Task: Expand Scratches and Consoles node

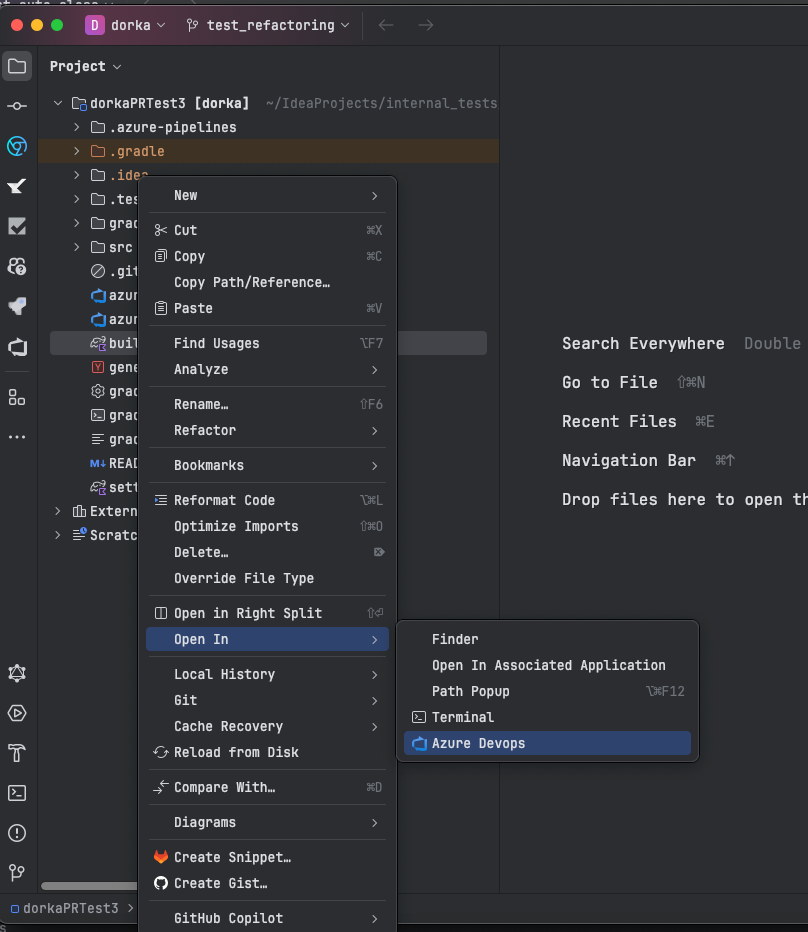Action: click(x=58, y=535)
